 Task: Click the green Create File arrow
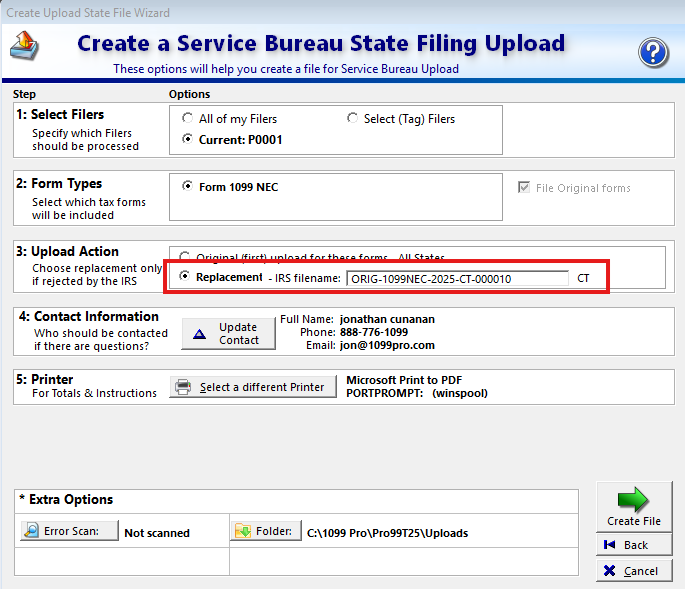[631, 500]
